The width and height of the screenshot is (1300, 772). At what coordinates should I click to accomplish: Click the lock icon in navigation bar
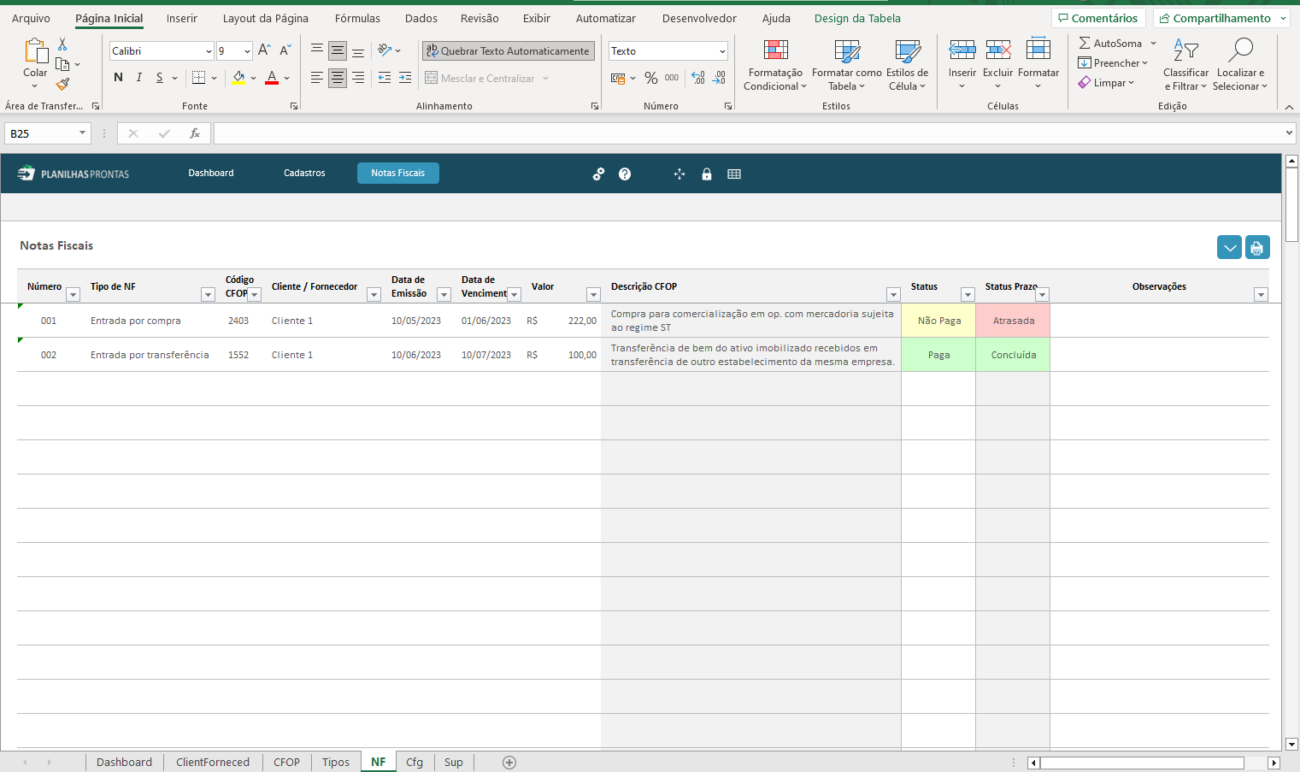point(706,173)
